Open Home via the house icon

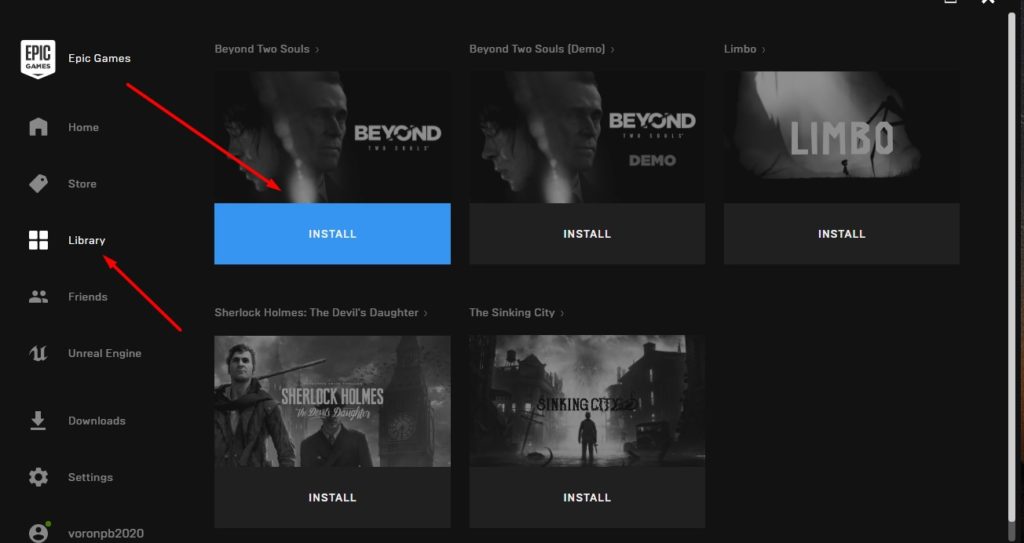pyautogui.click(x=38, y=127)
